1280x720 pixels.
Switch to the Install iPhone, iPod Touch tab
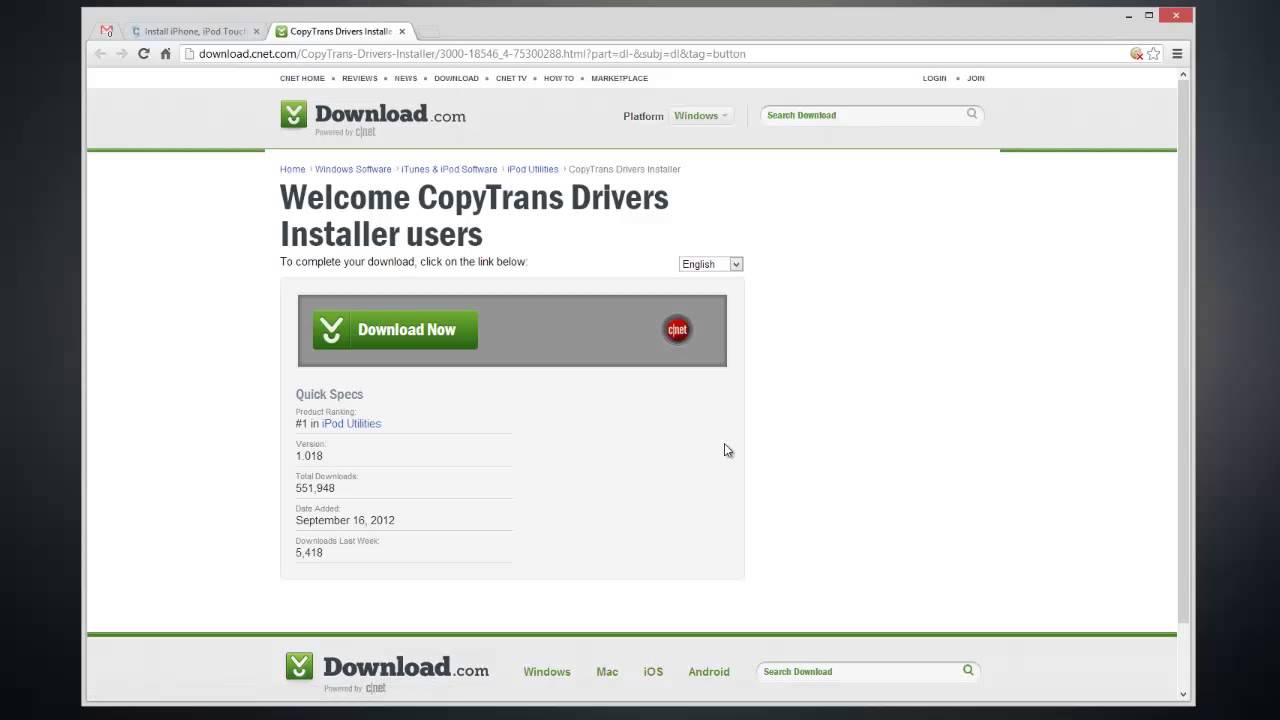[x=195, y=32]
